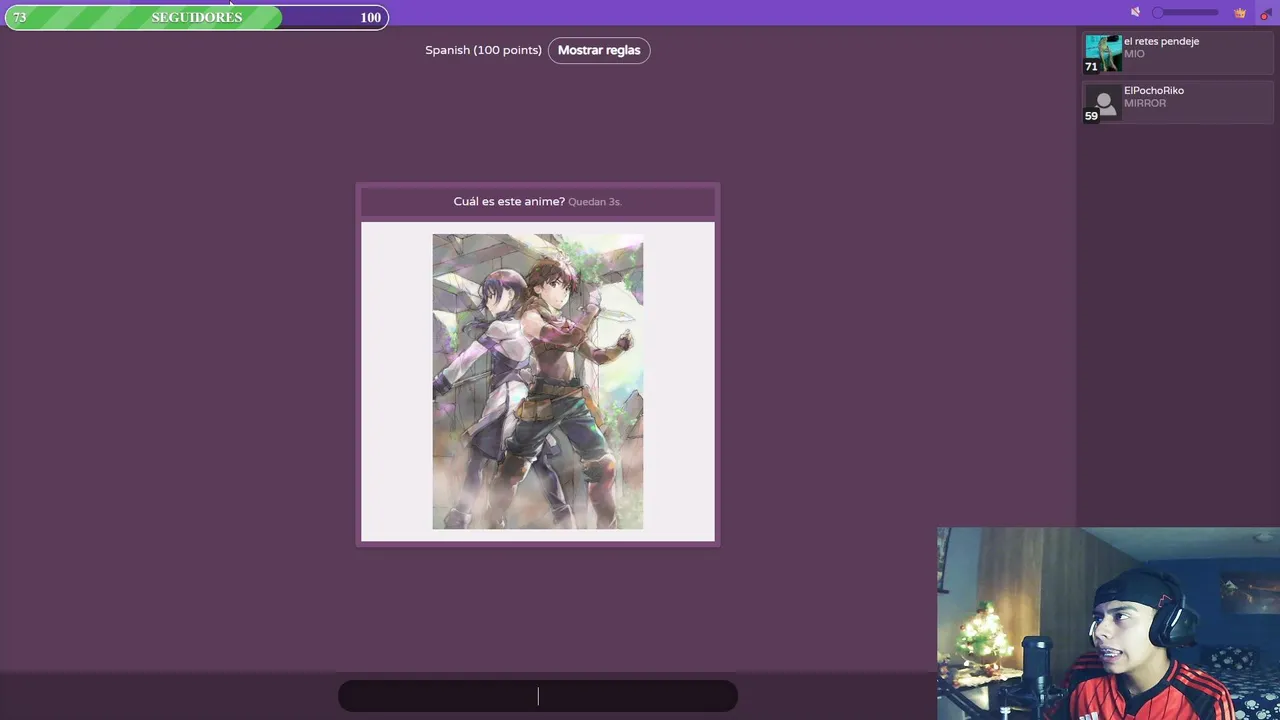Click the score badge 59
Viewport: 1280px width, 720px height.
[x=1091, y=116]
